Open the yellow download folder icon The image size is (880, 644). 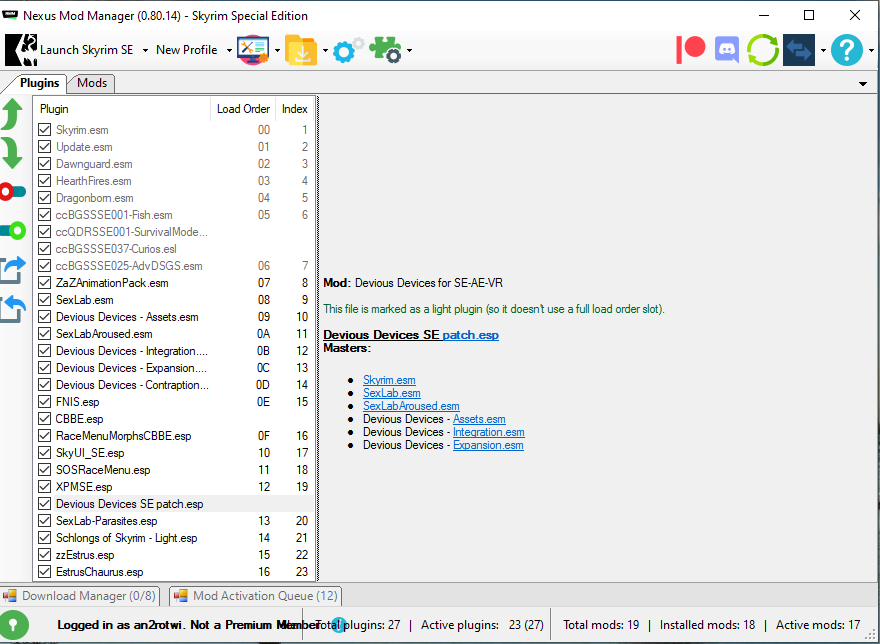click(301, 50)
